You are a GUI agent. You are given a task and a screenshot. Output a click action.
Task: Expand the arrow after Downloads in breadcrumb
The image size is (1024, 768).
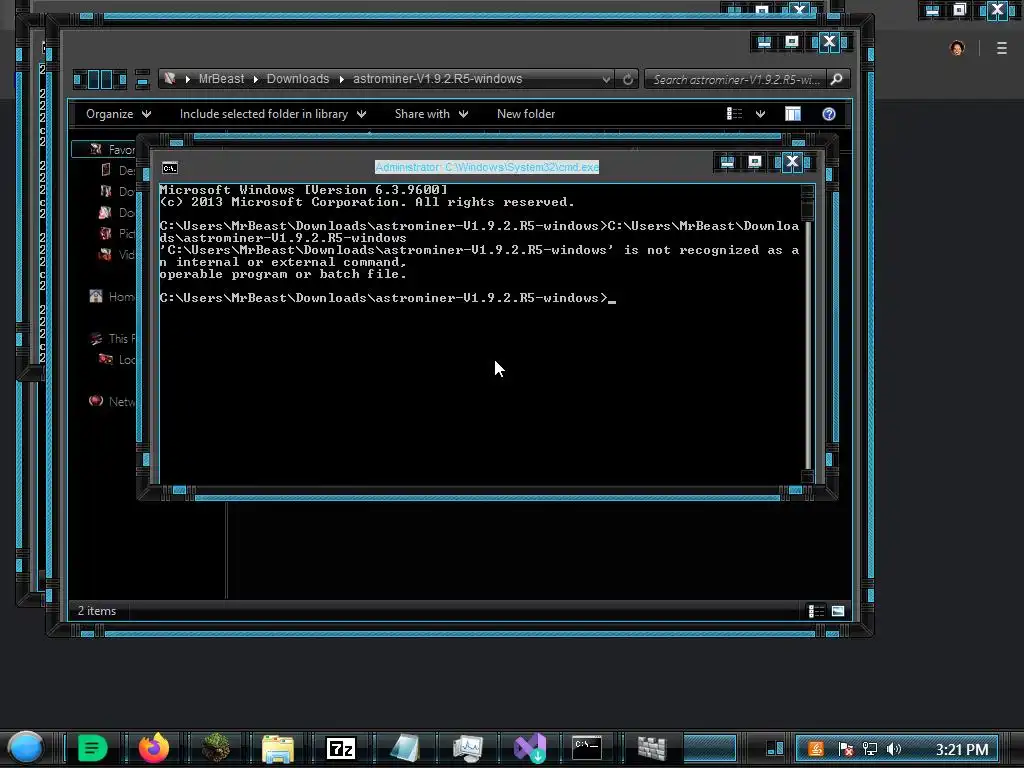point(342,79)
